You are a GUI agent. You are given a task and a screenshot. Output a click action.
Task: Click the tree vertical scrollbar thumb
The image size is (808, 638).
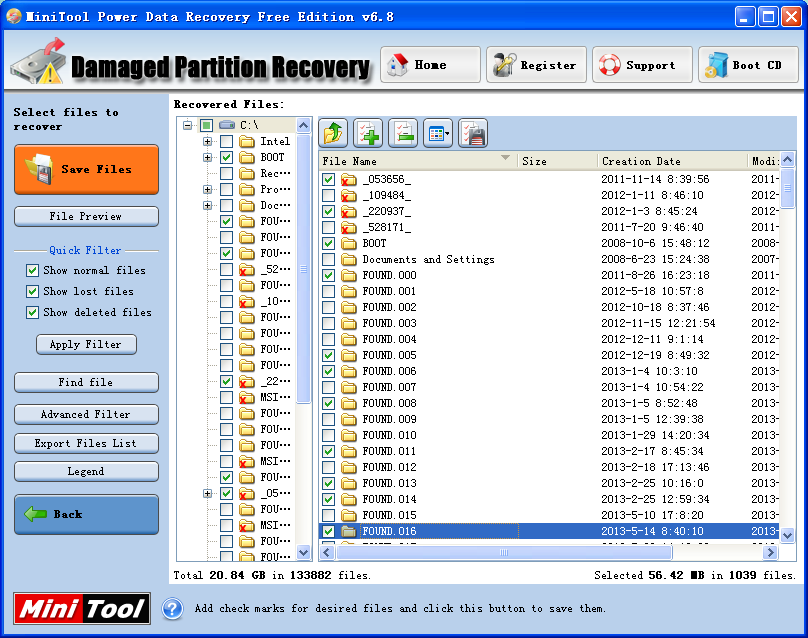pos(304,268)
